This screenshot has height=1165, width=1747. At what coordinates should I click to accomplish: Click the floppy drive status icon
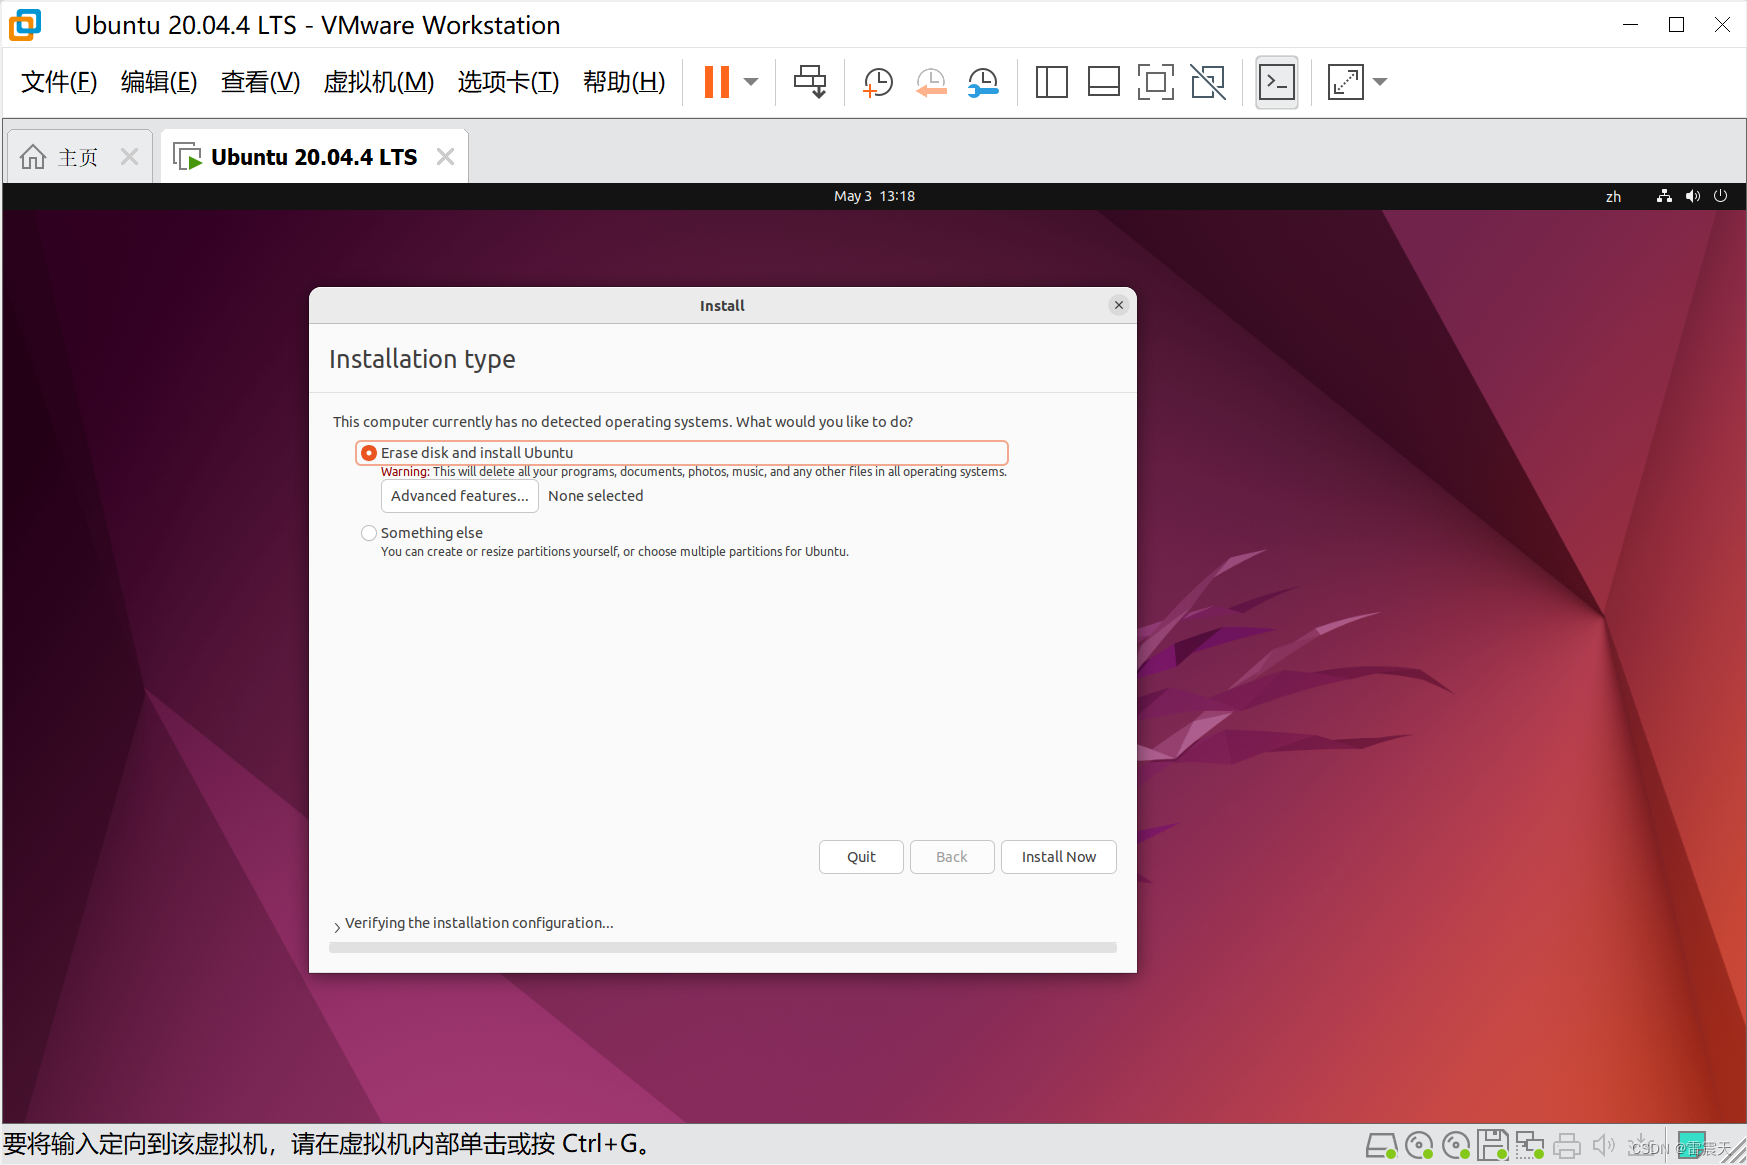(1493, 1145)
